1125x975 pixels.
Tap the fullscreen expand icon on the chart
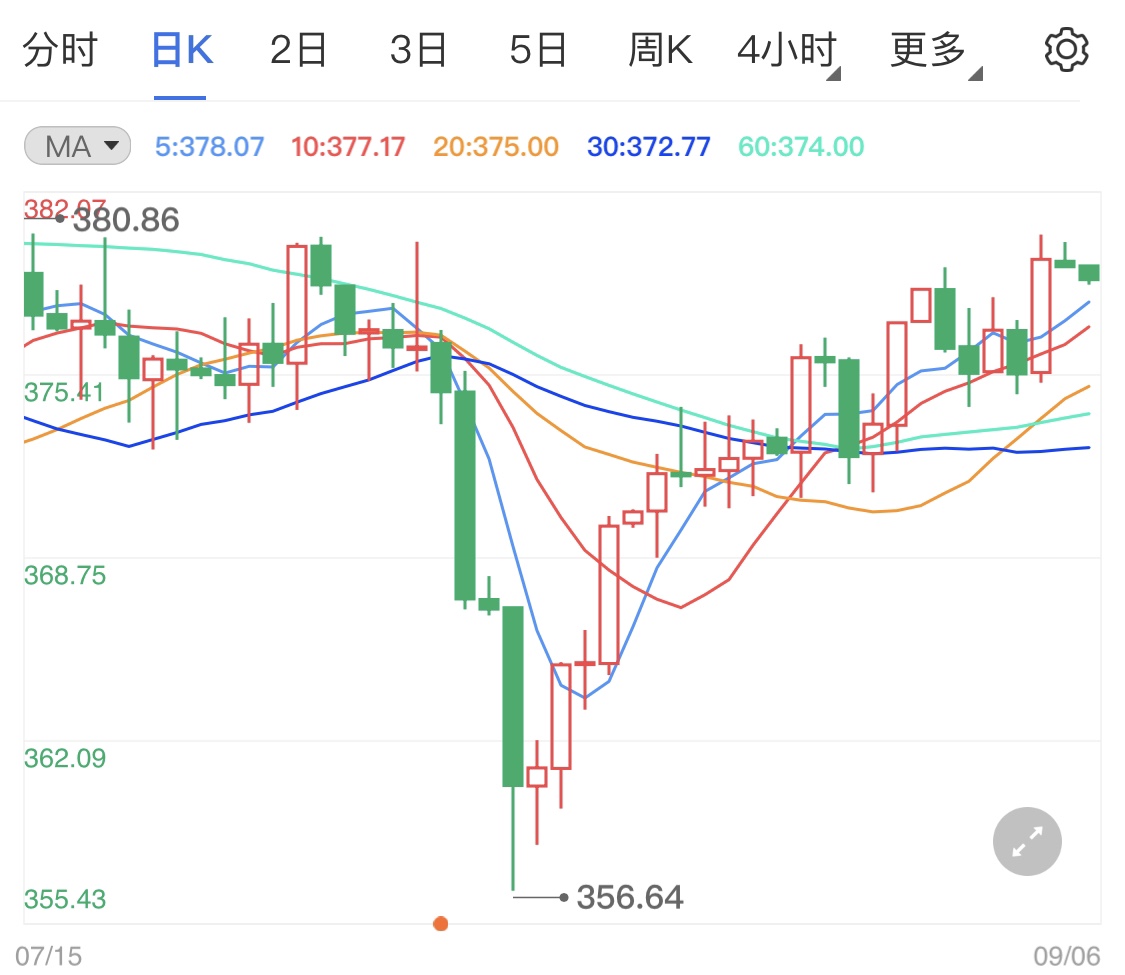pos(1027,841)
